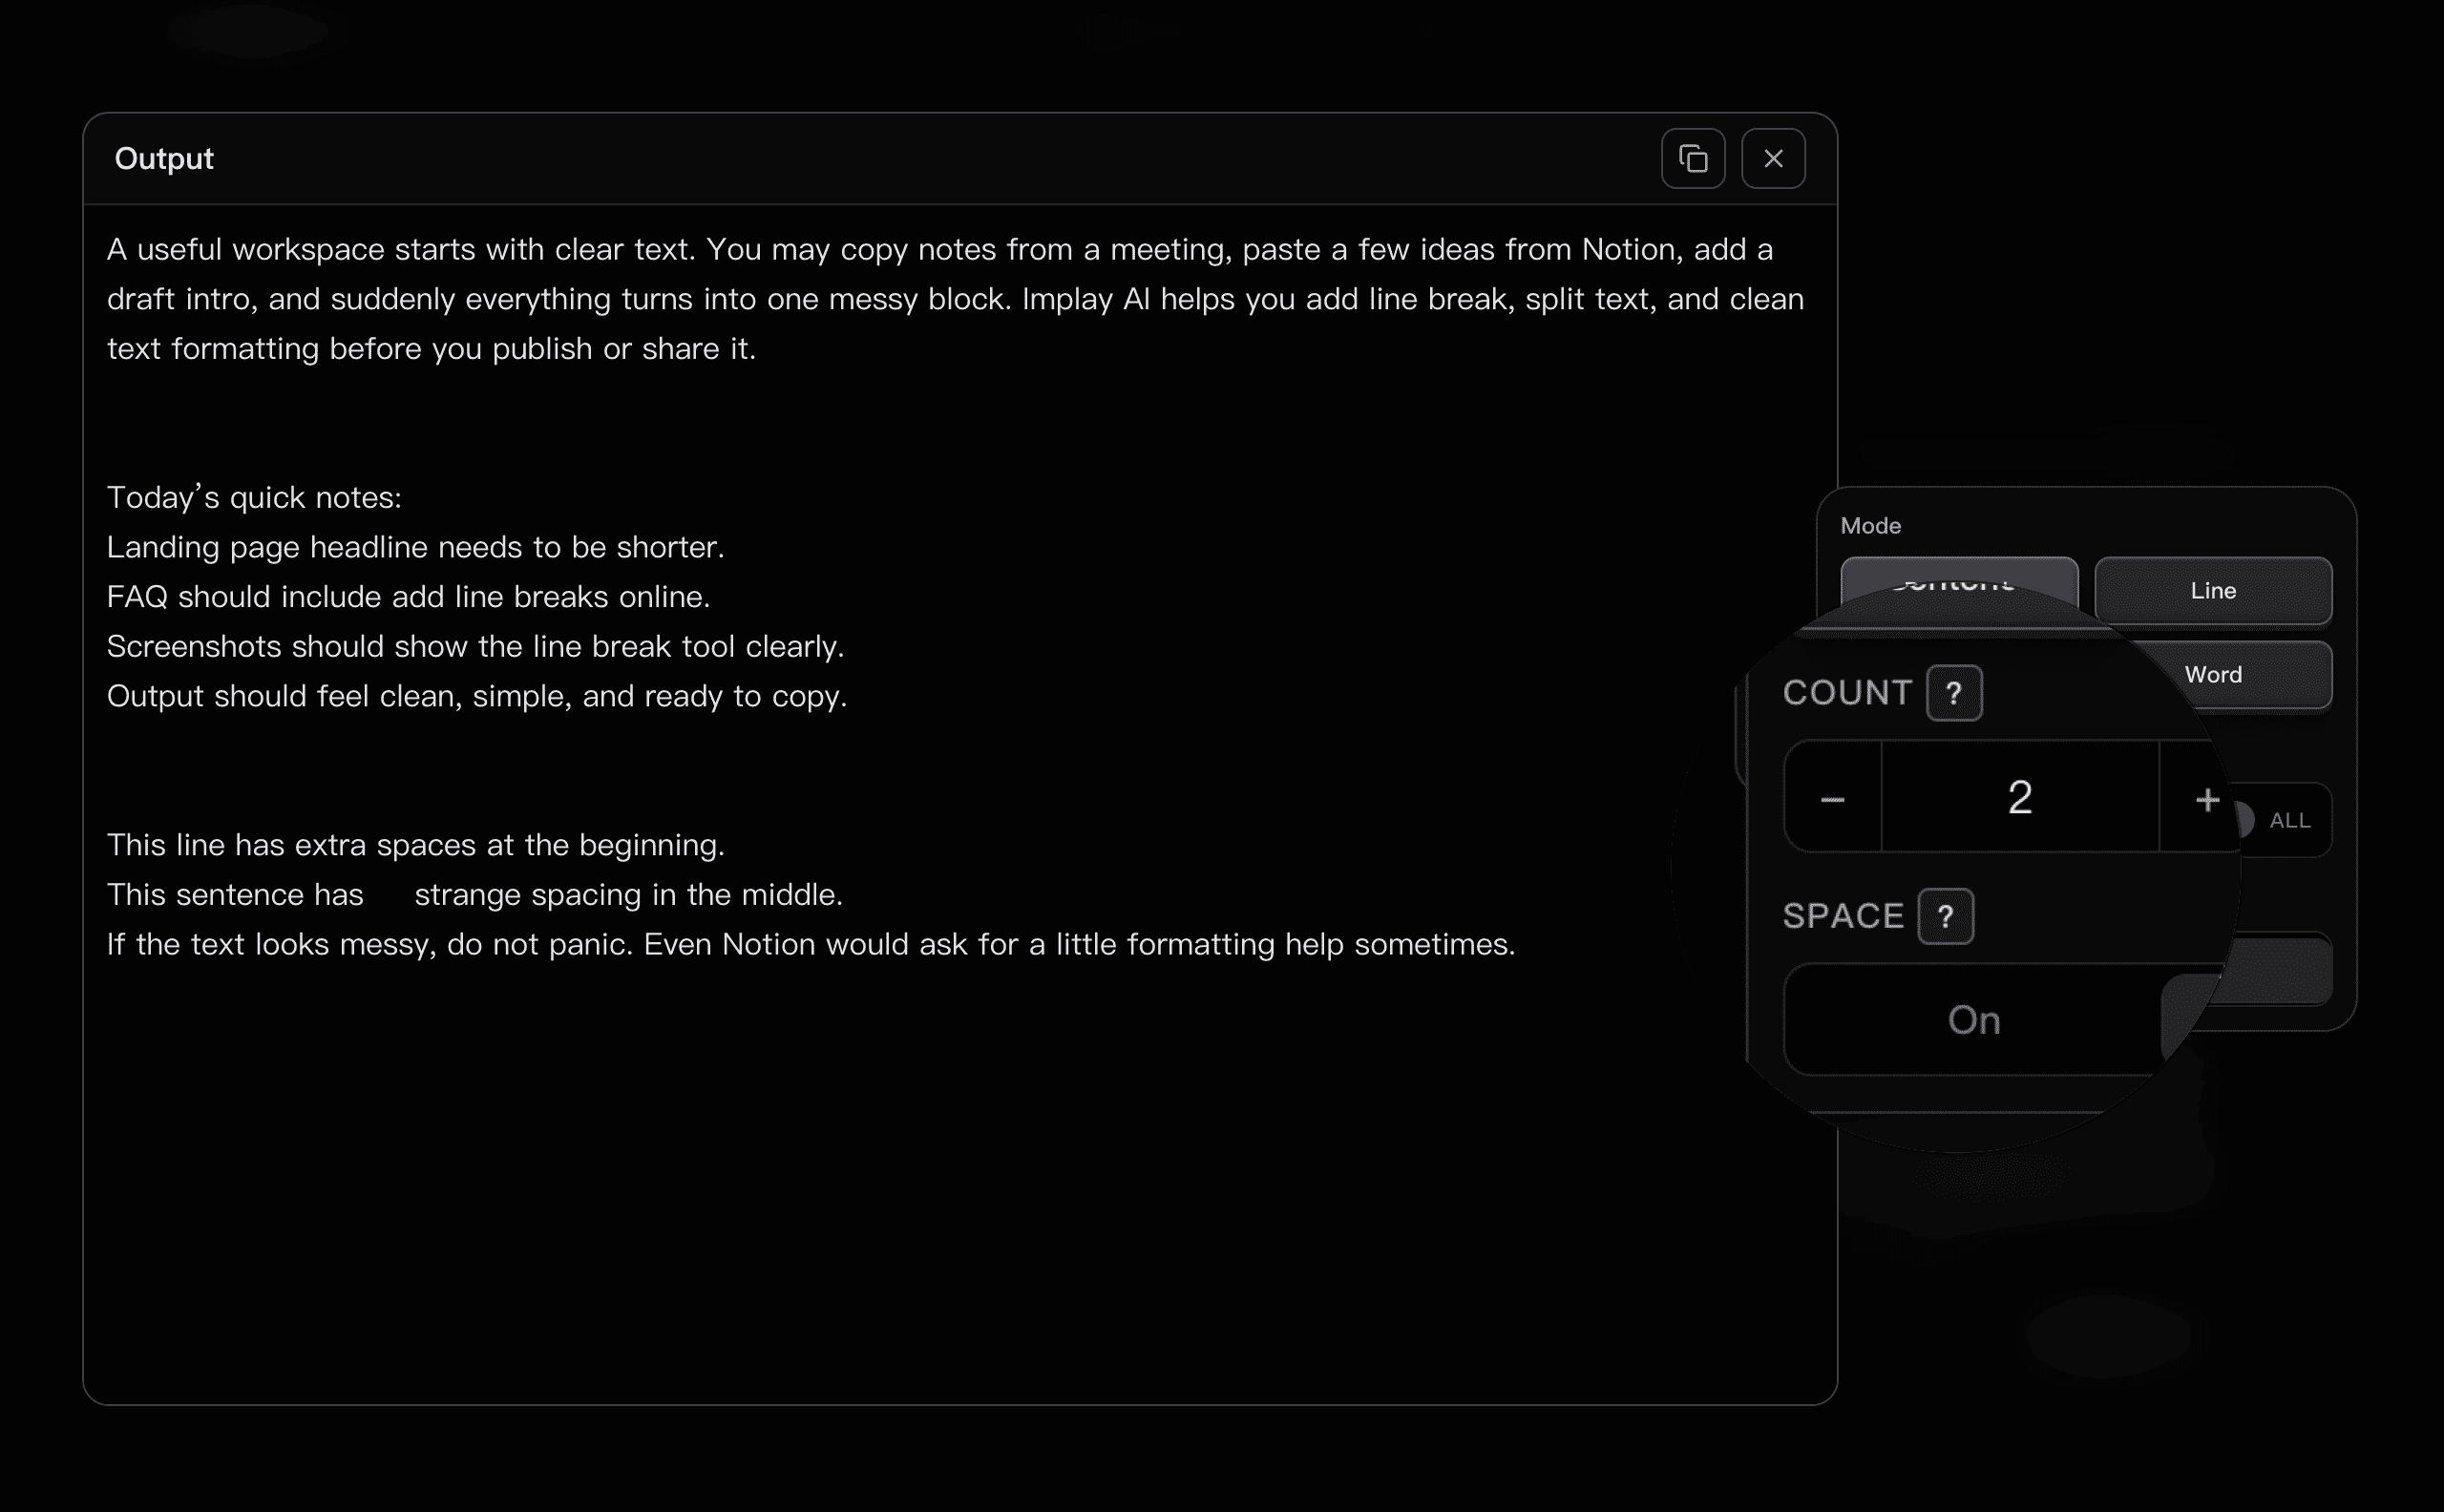Select the Line mode button
The height and width of the screenshot is (1512, 2444).
(x=2213, y=591)
